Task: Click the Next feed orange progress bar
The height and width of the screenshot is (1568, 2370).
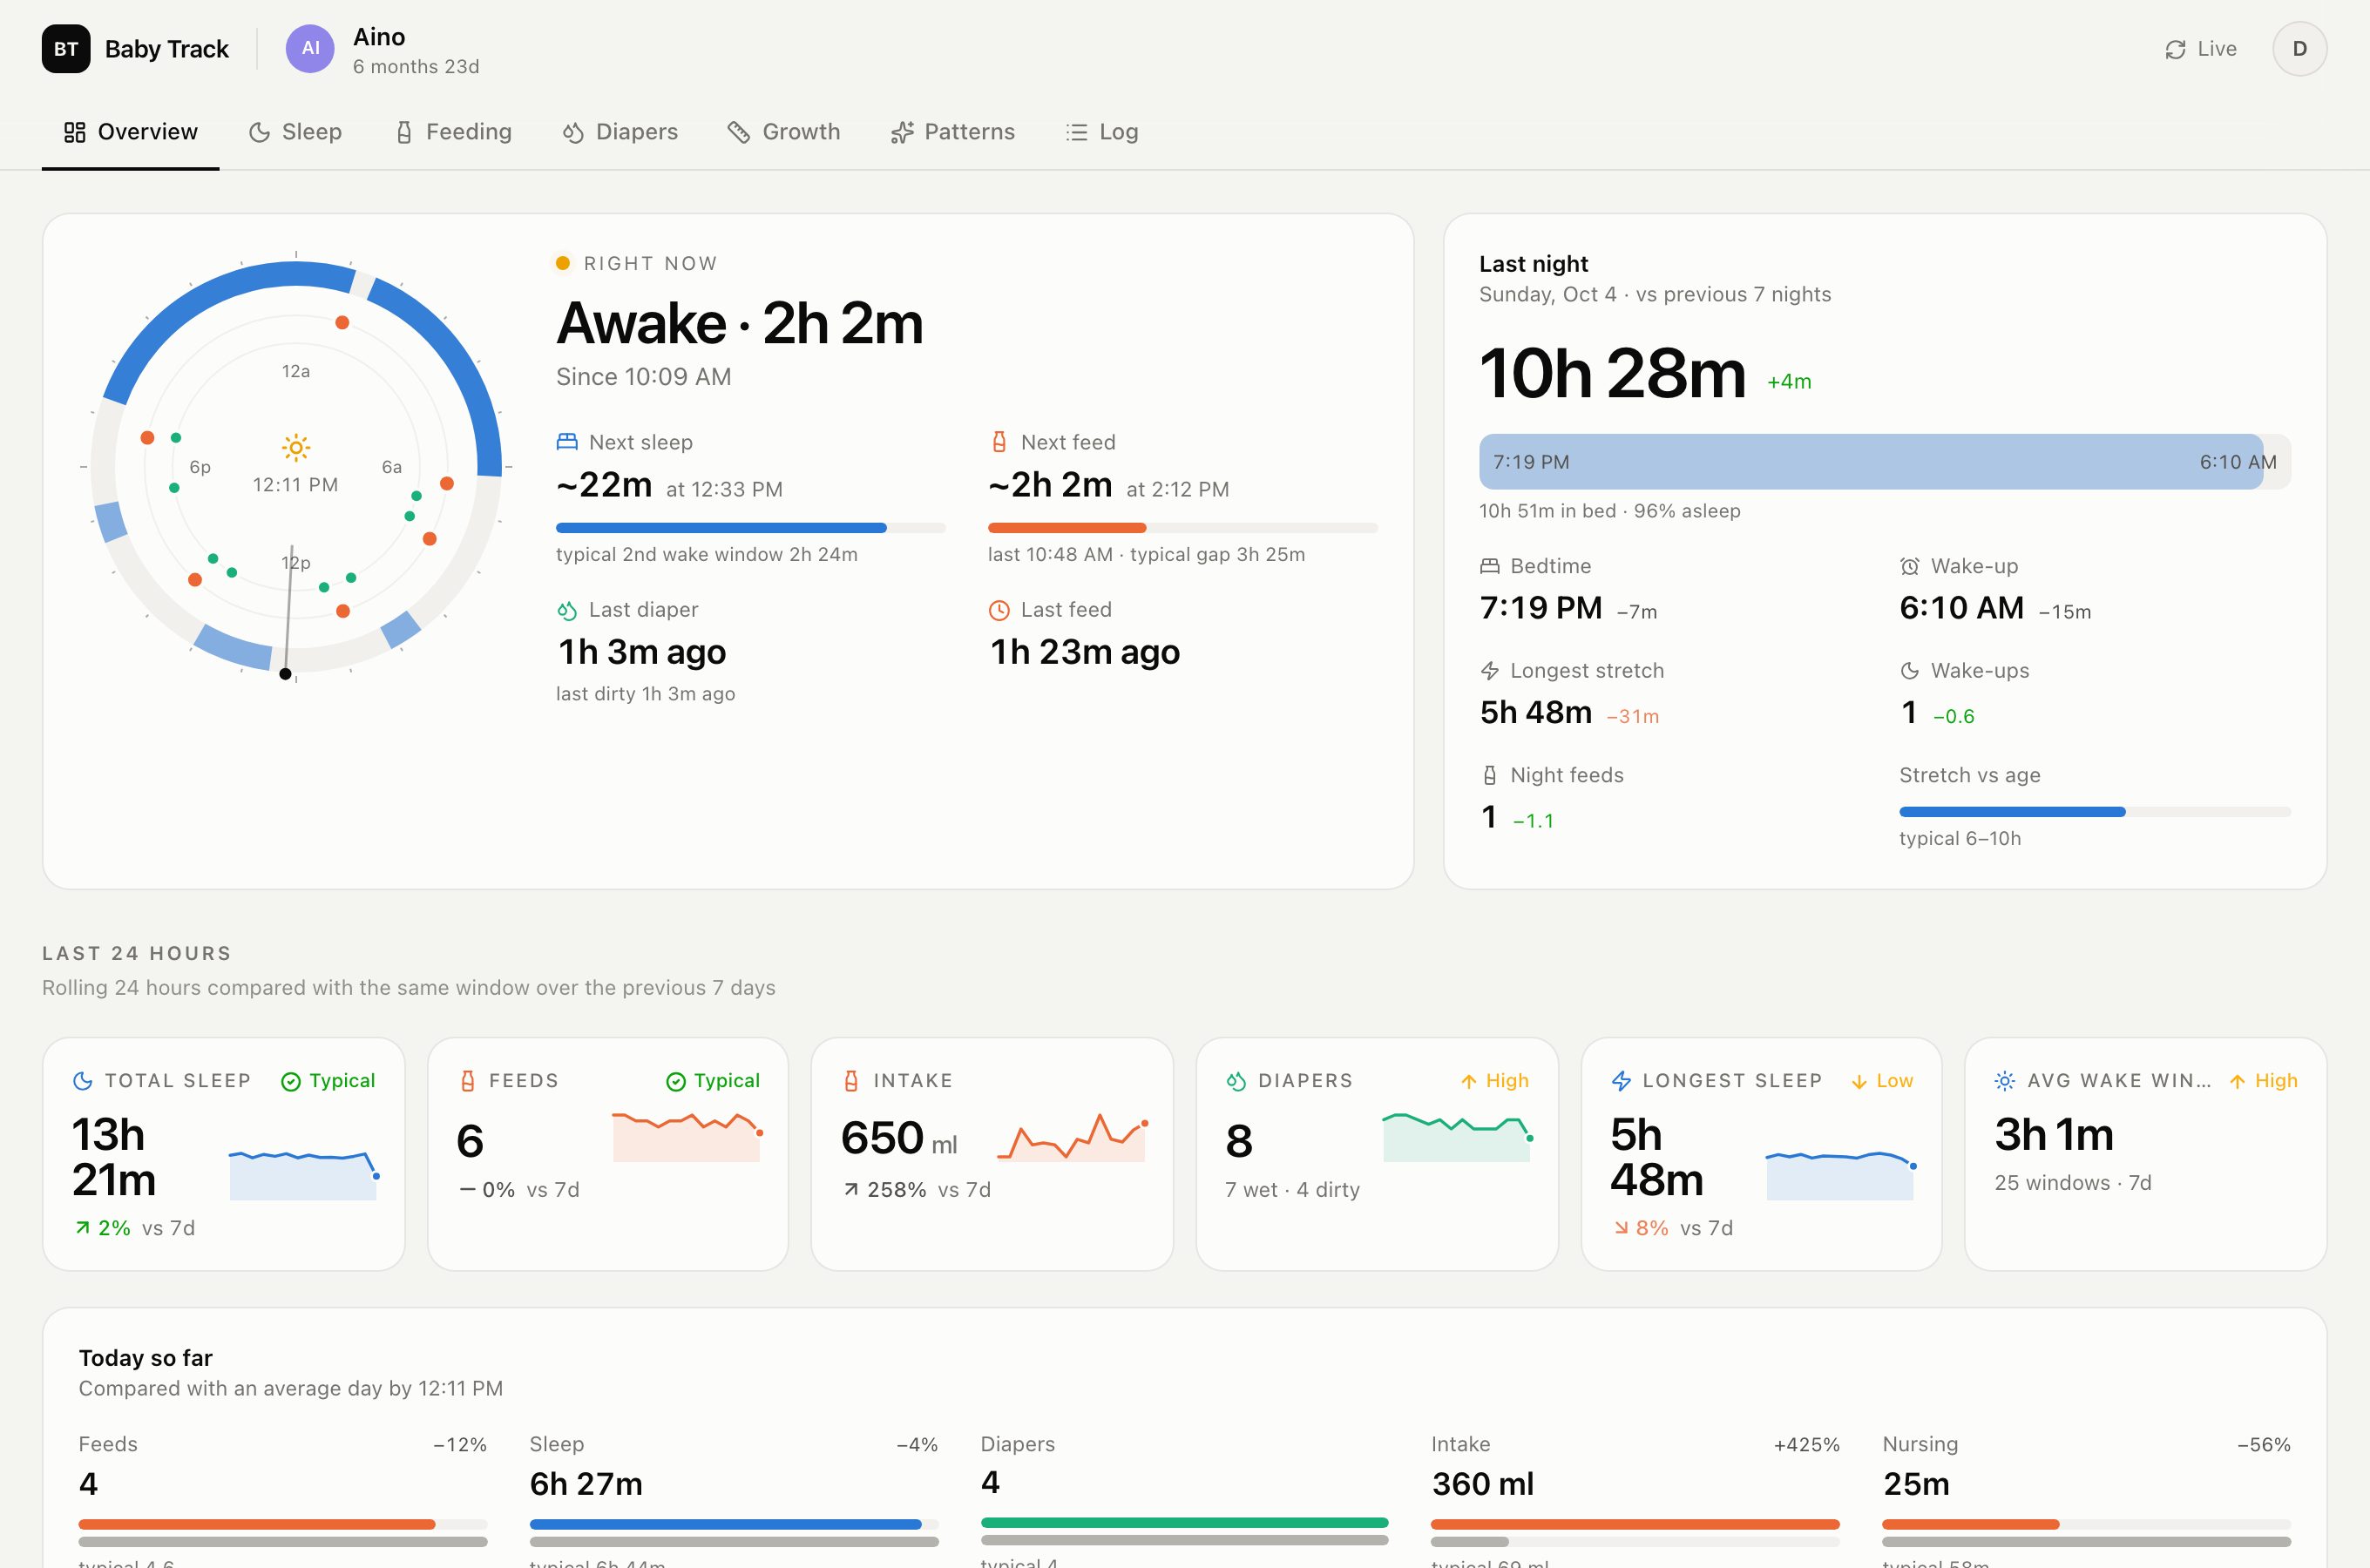Action: 1183,528
